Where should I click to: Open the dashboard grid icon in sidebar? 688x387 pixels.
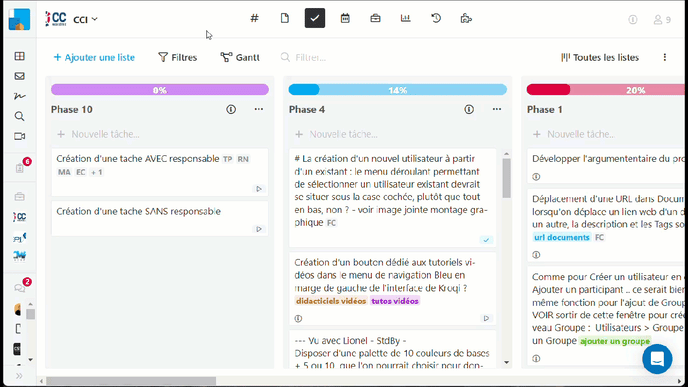[x=19, y=56]
